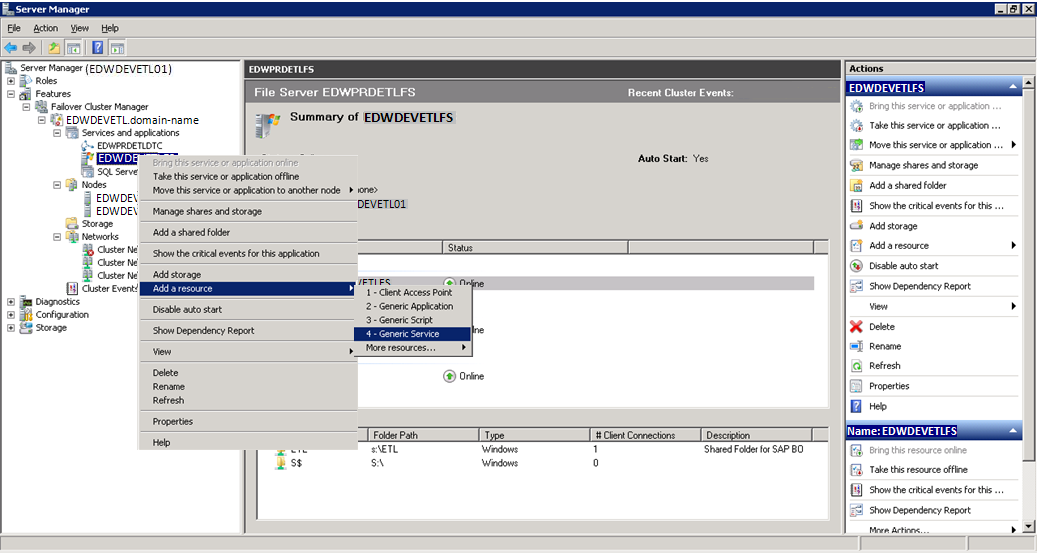Click the Description column header
This screenshot has height=553, width=1037.
click(x=757, y=435)
